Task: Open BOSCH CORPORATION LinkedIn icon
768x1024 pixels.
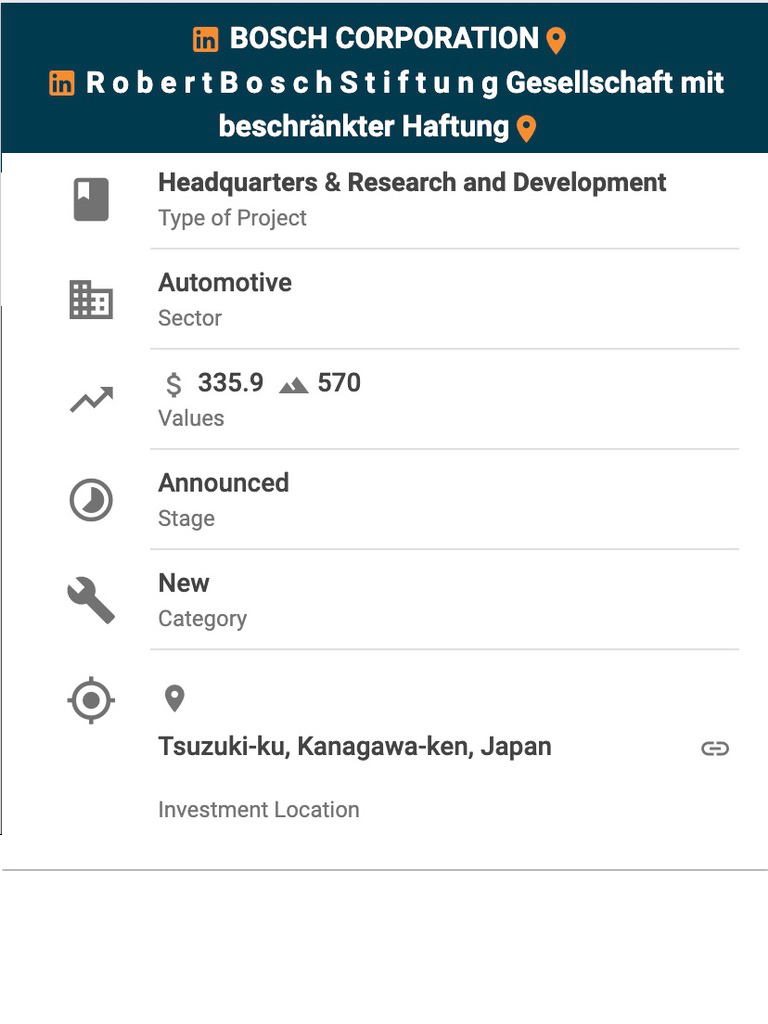Action: 205,40
